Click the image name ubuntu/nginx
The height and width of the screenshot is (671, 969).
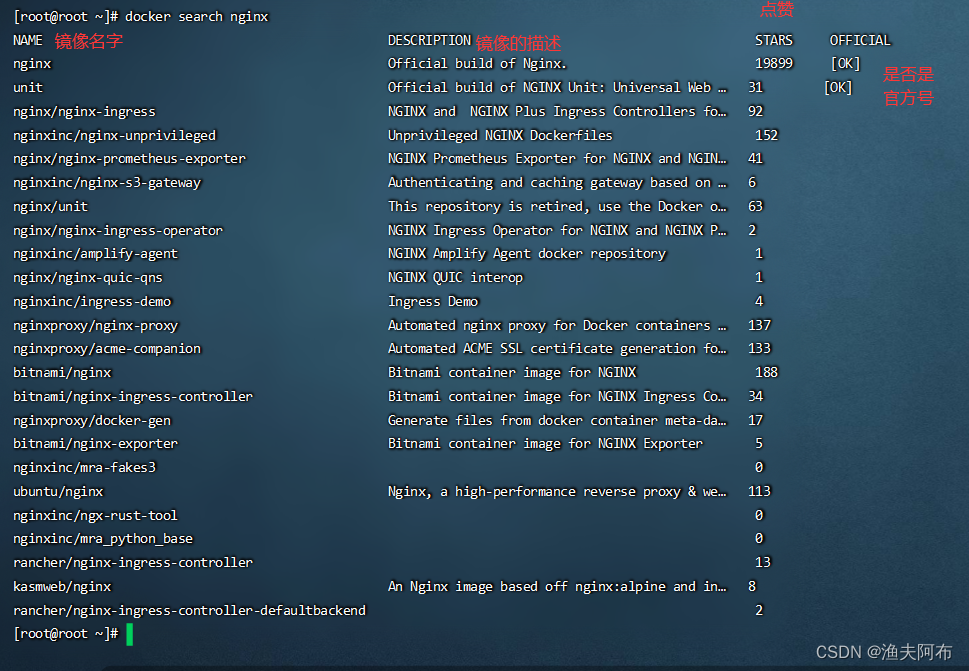(58, 492)
